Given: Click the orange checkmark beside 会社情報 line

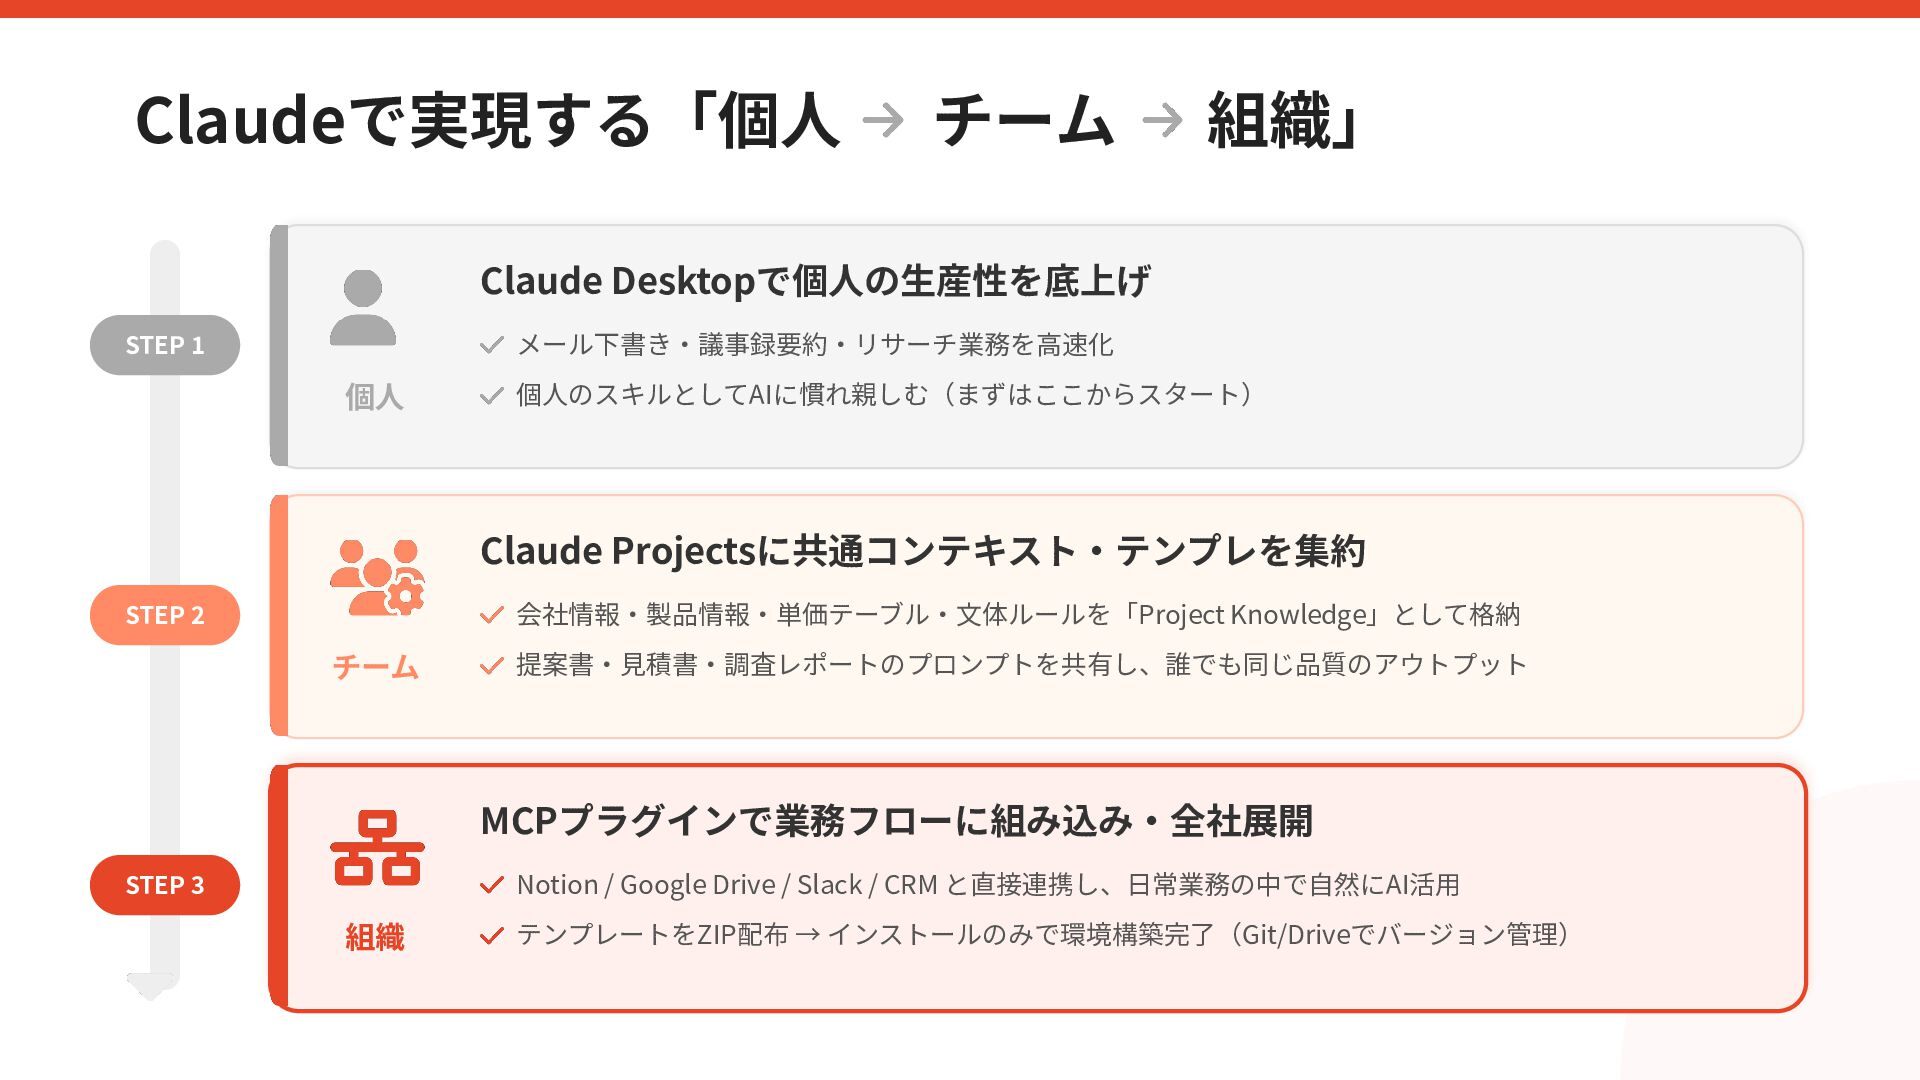Looking at the screenshot, I should [491, 615].
